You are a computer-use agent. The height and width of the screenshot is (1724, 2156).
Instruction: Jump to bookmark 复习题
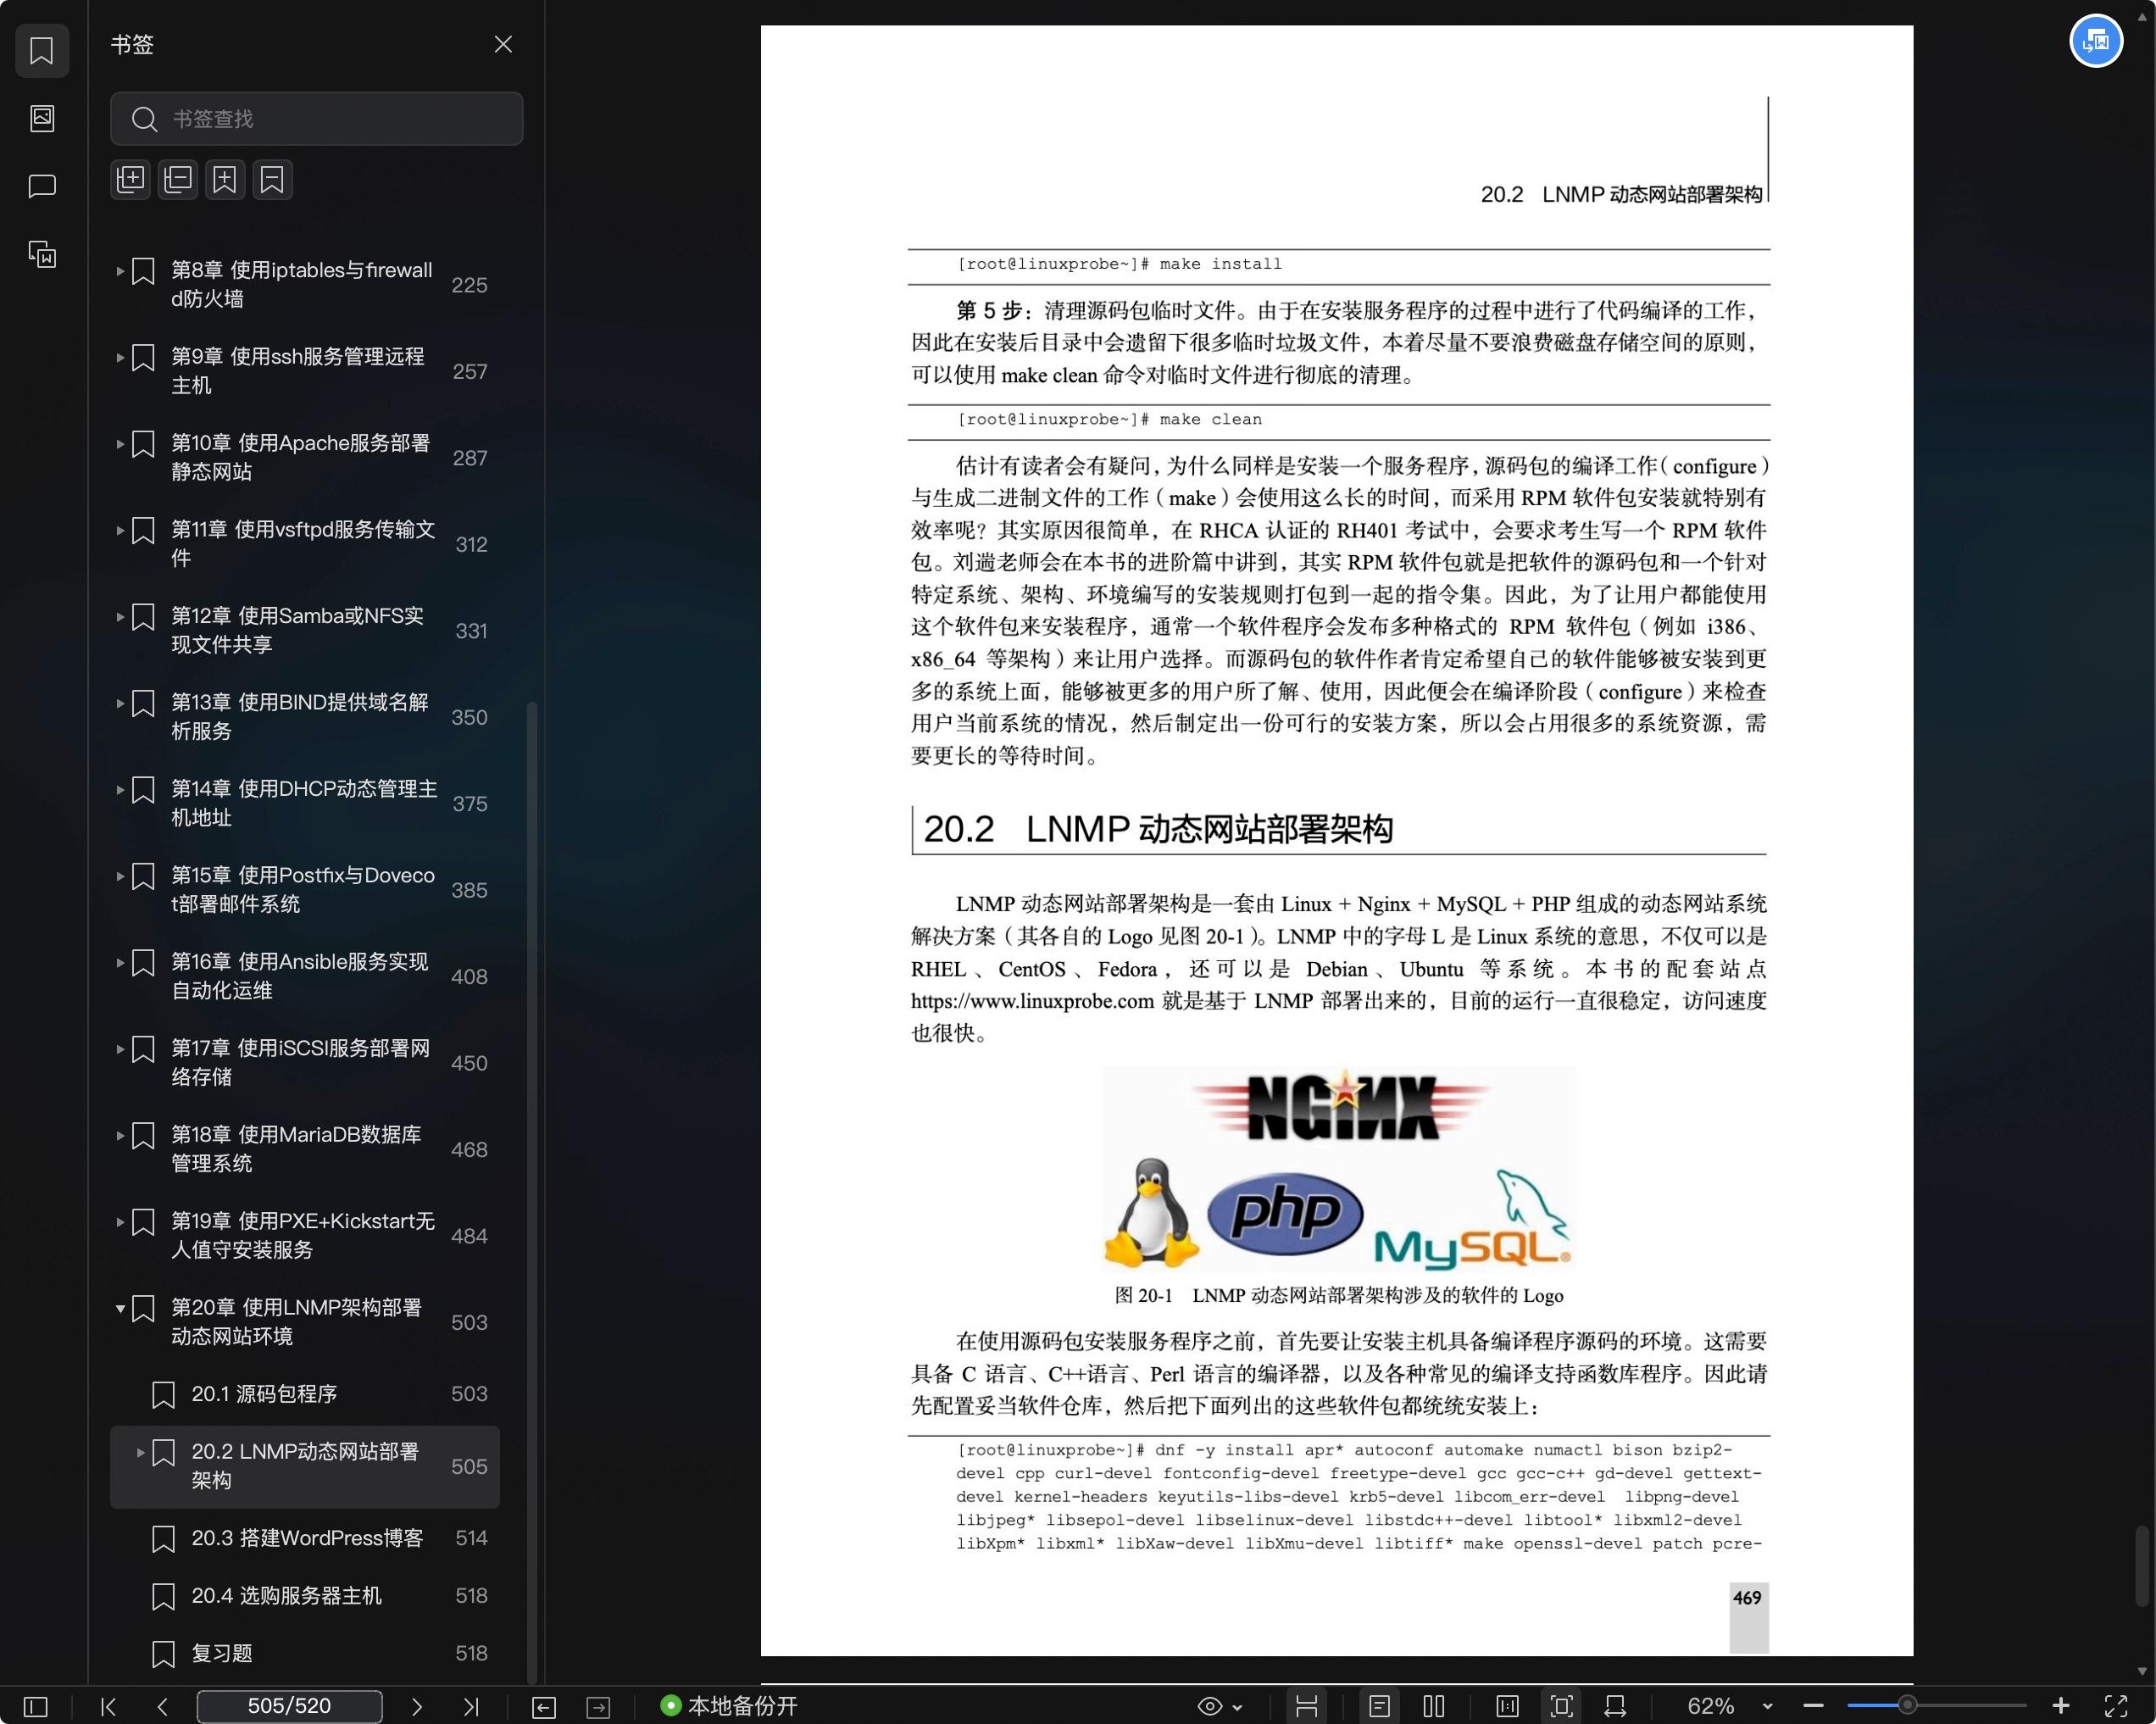coord(303,1653)
